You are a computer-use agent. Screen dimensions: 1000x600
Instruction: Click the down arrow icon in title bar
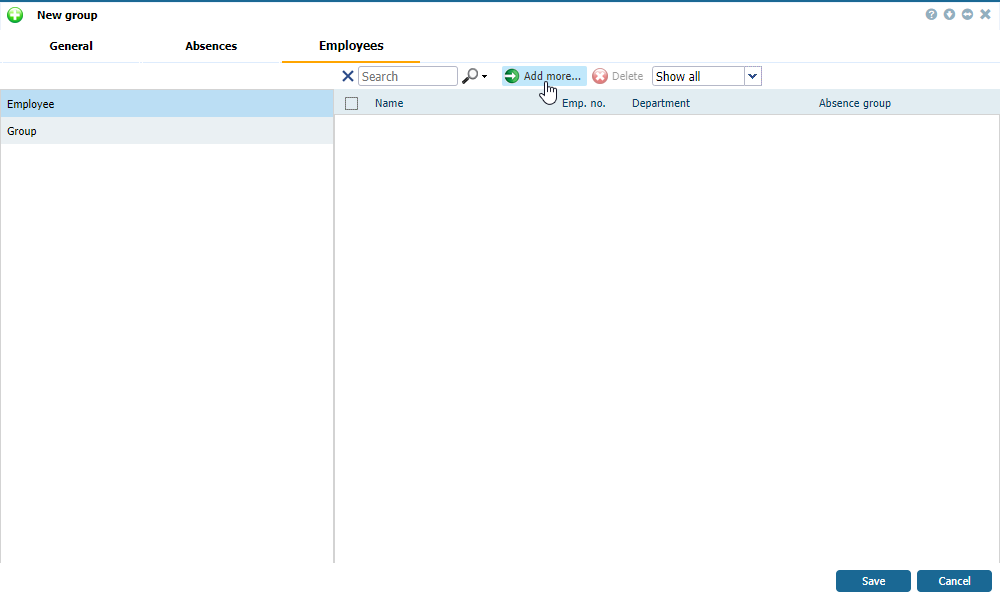[949, 15]
